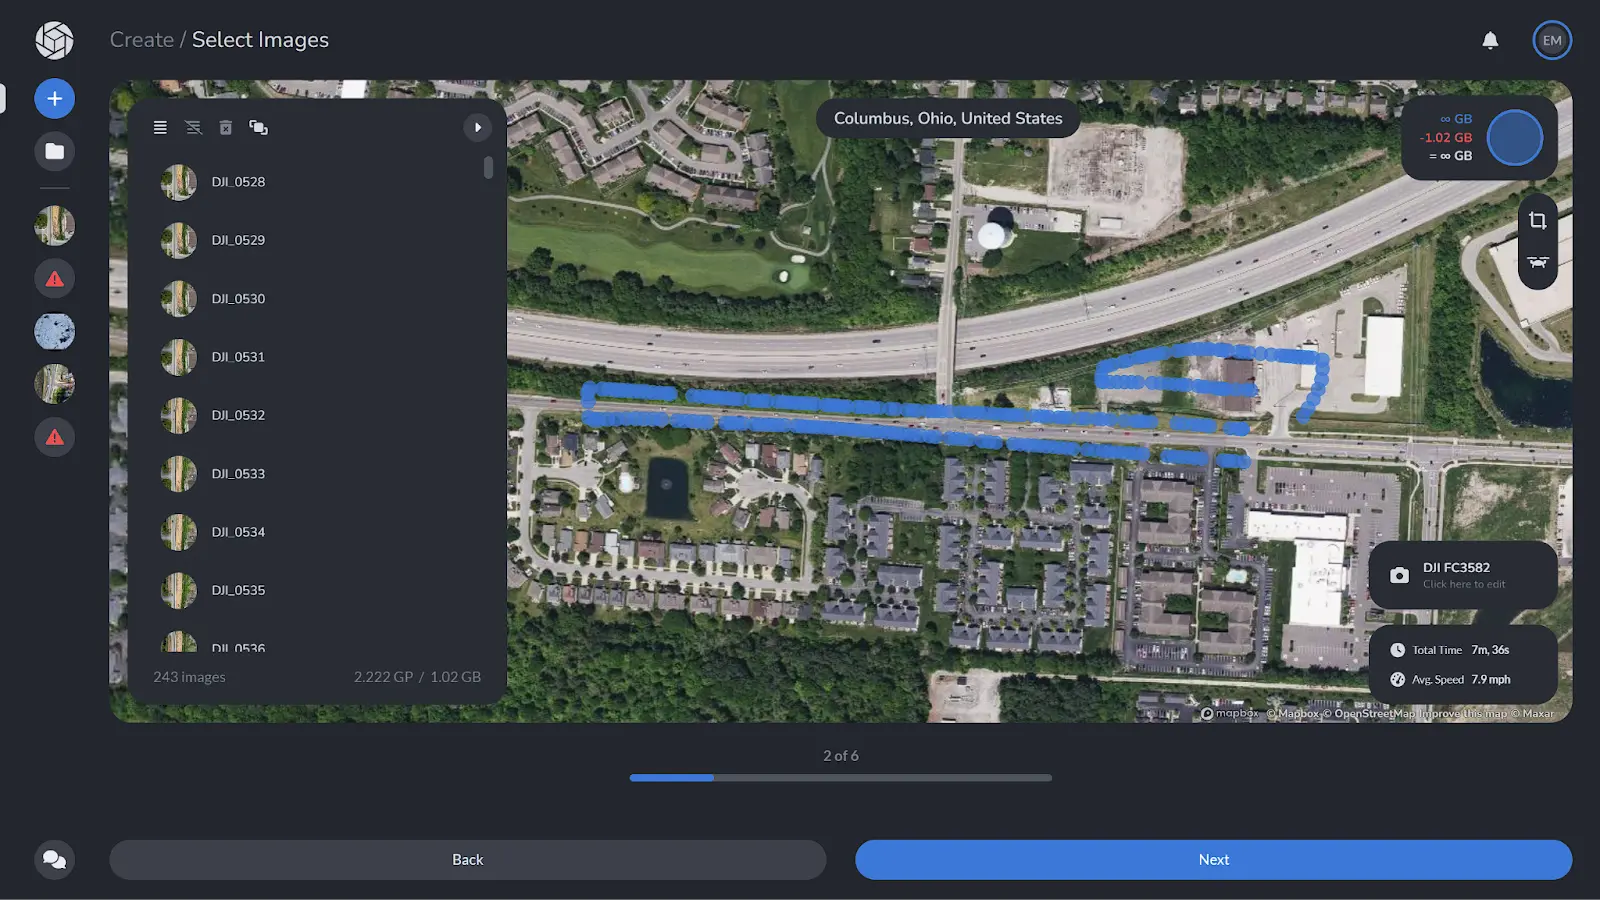Select the drone flight path icon
The height and width of the screenshot is (900, 1600).
pyautogui.click(x=1537, y=262)
